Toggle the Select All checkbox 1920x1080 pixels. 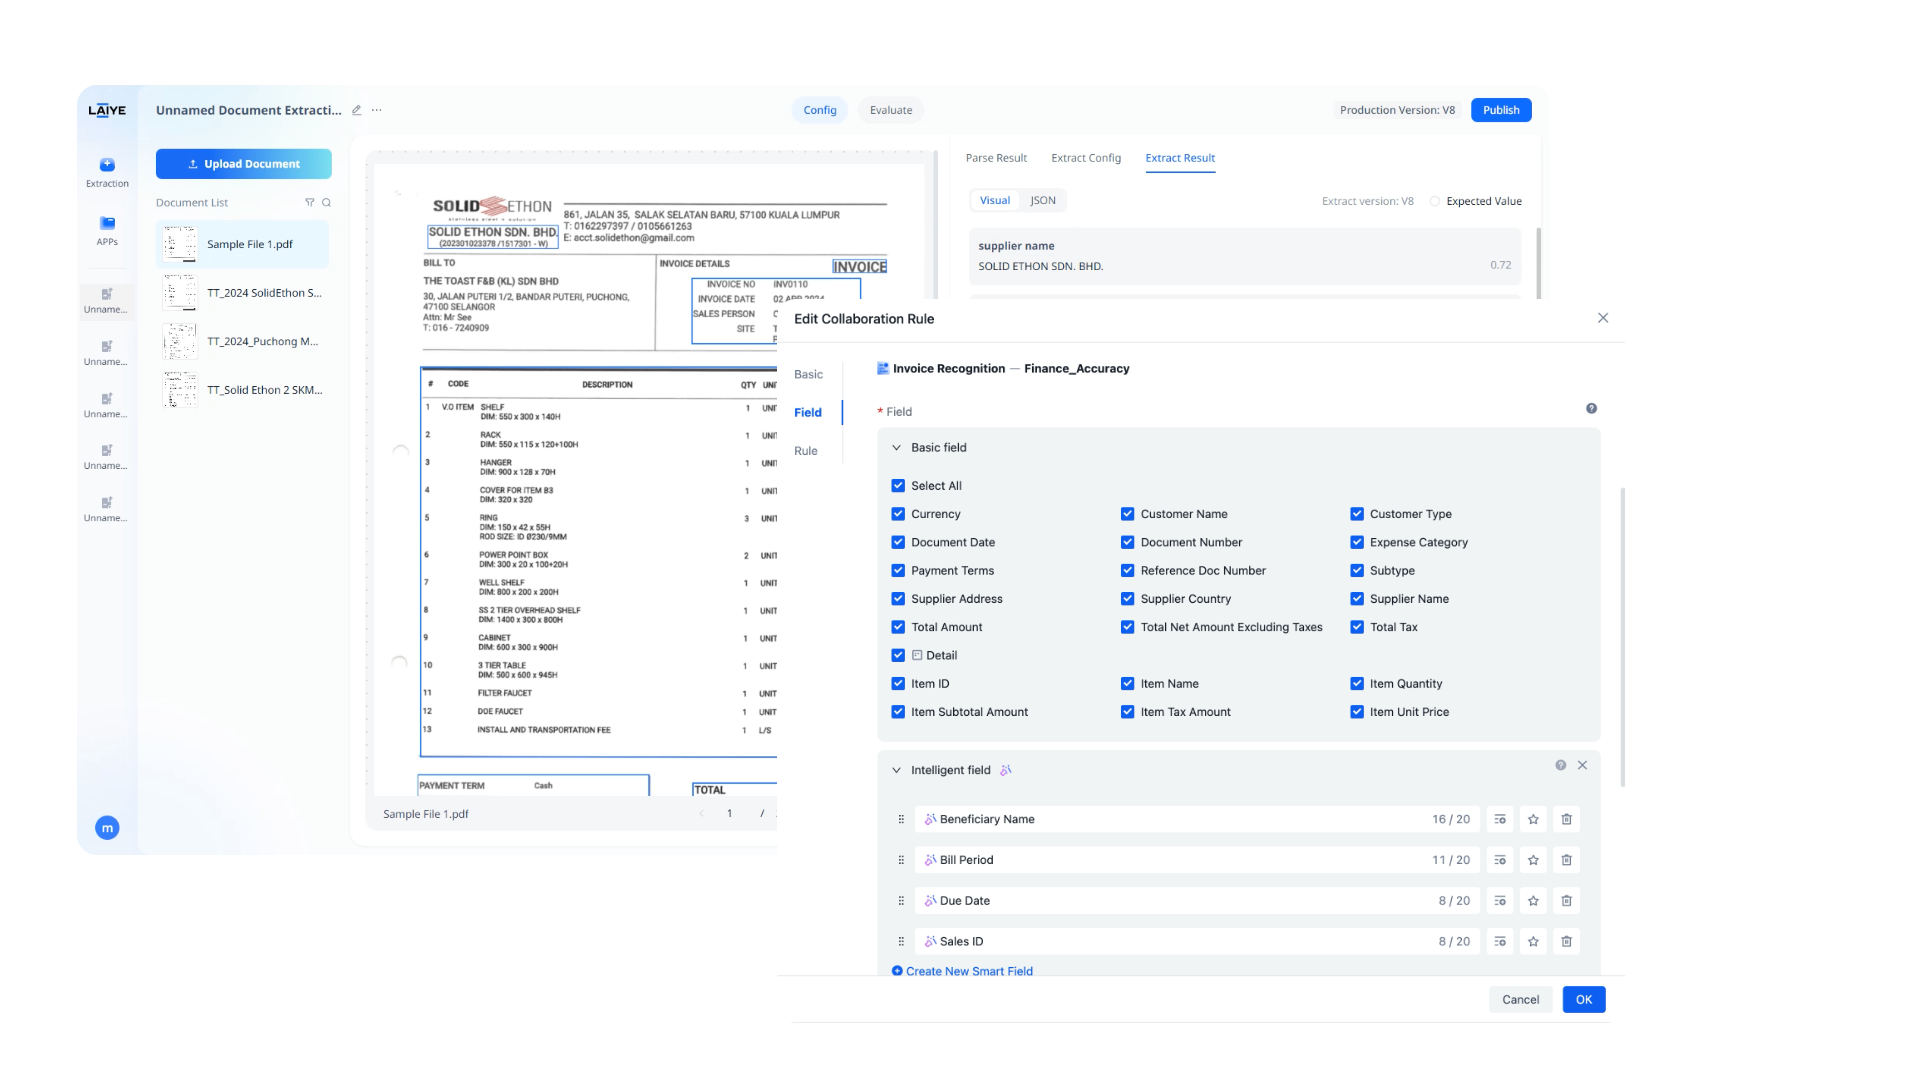coord(898,486)
